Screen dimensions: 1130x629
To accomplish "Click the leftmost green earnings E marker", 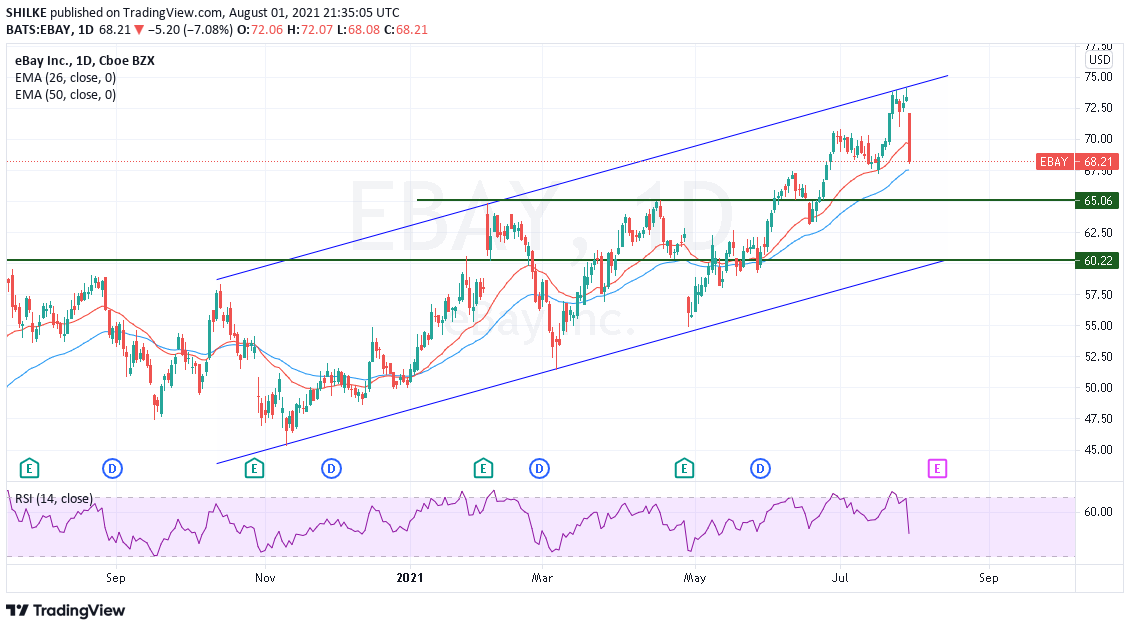I will (30, 469).
